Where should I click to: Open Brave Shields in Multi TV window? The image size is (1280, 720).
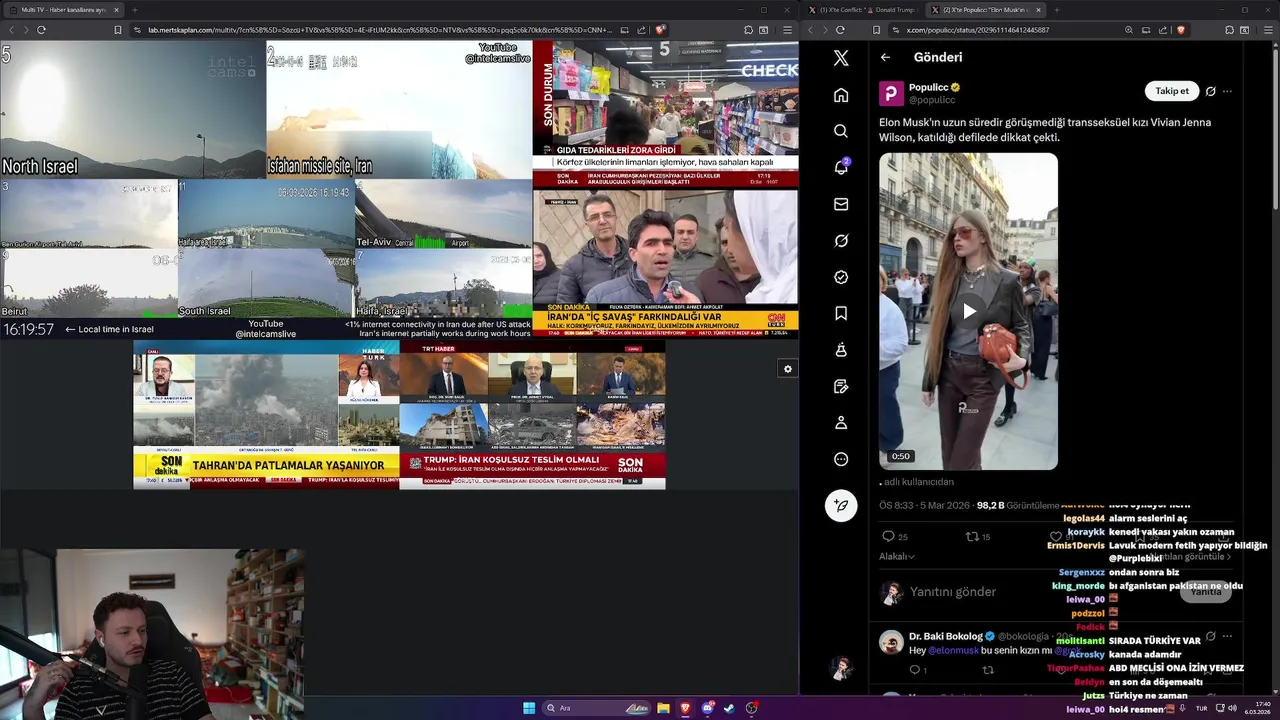(x=660, y=30)
